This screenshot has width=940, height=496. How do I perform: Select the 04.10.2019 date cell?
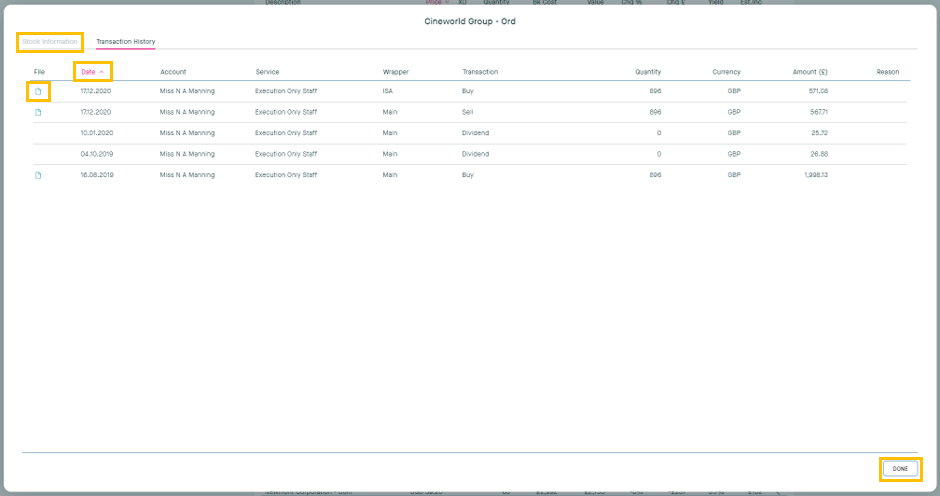coord(97,154)
